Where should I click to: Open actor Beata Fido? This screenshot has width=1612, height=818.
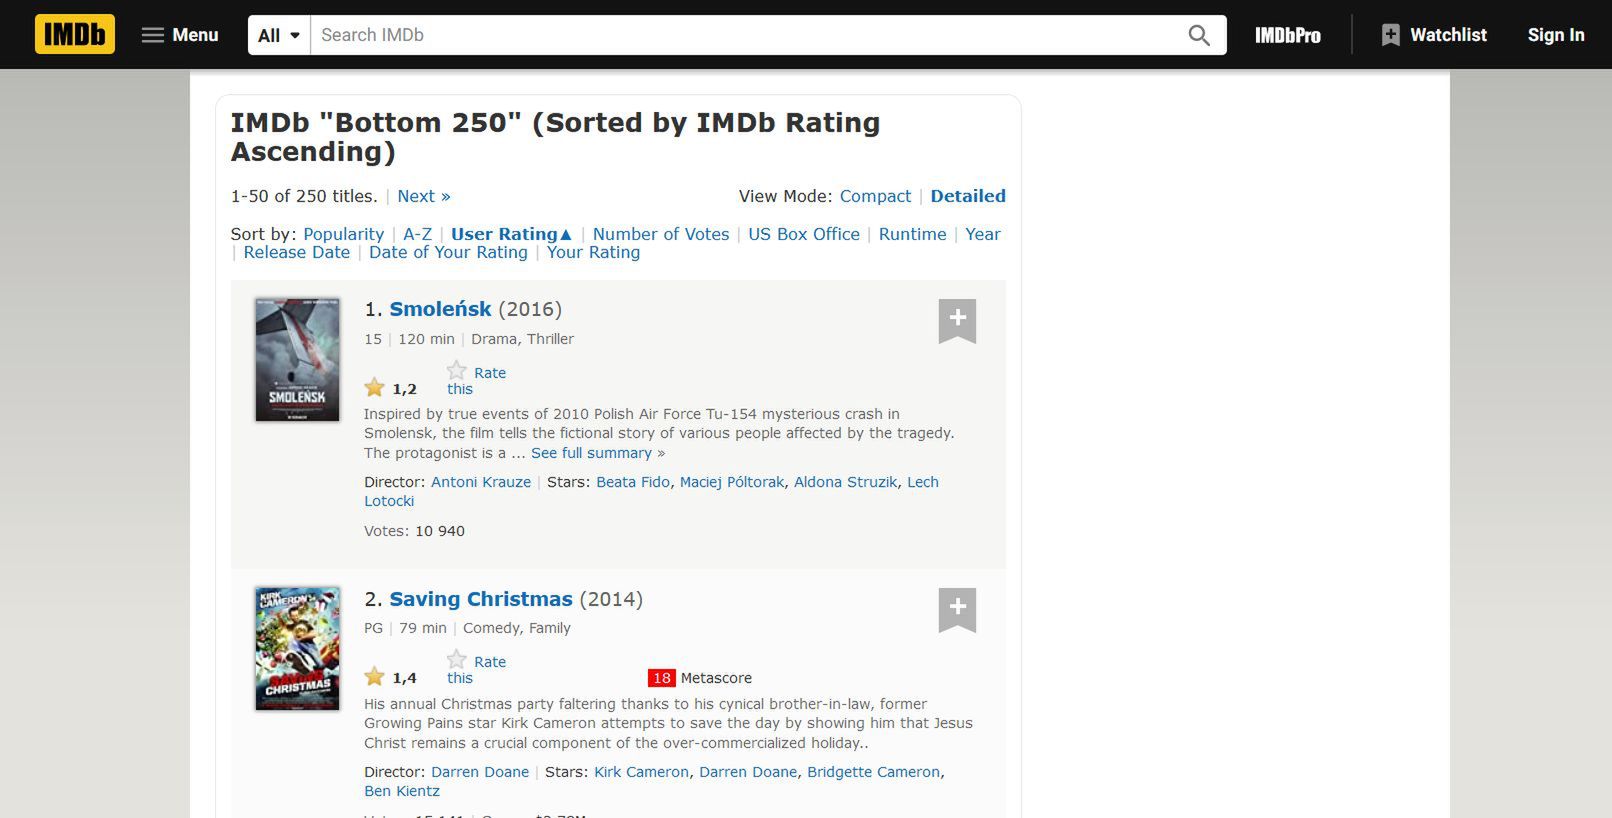click(x=633, y=482)
